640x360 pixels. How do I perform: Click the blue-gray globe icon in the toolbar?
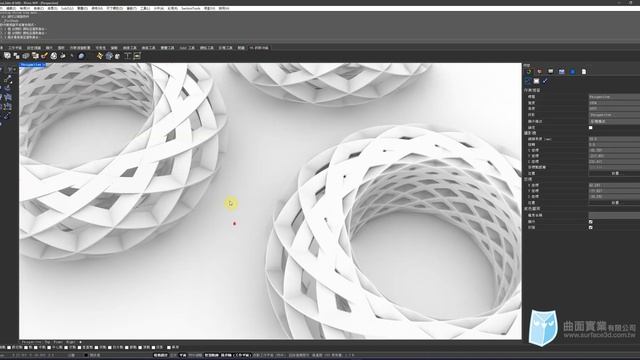[x=109, y=56]
